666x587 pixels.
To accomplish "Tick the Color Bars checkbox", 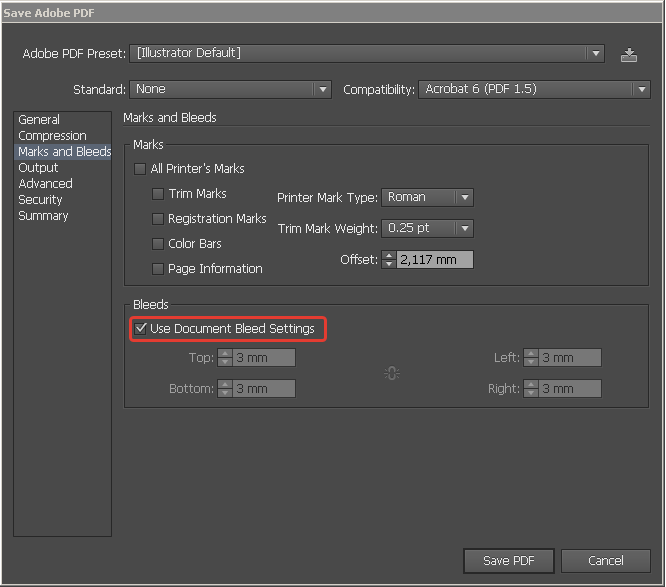I will [x=158, y=244].
